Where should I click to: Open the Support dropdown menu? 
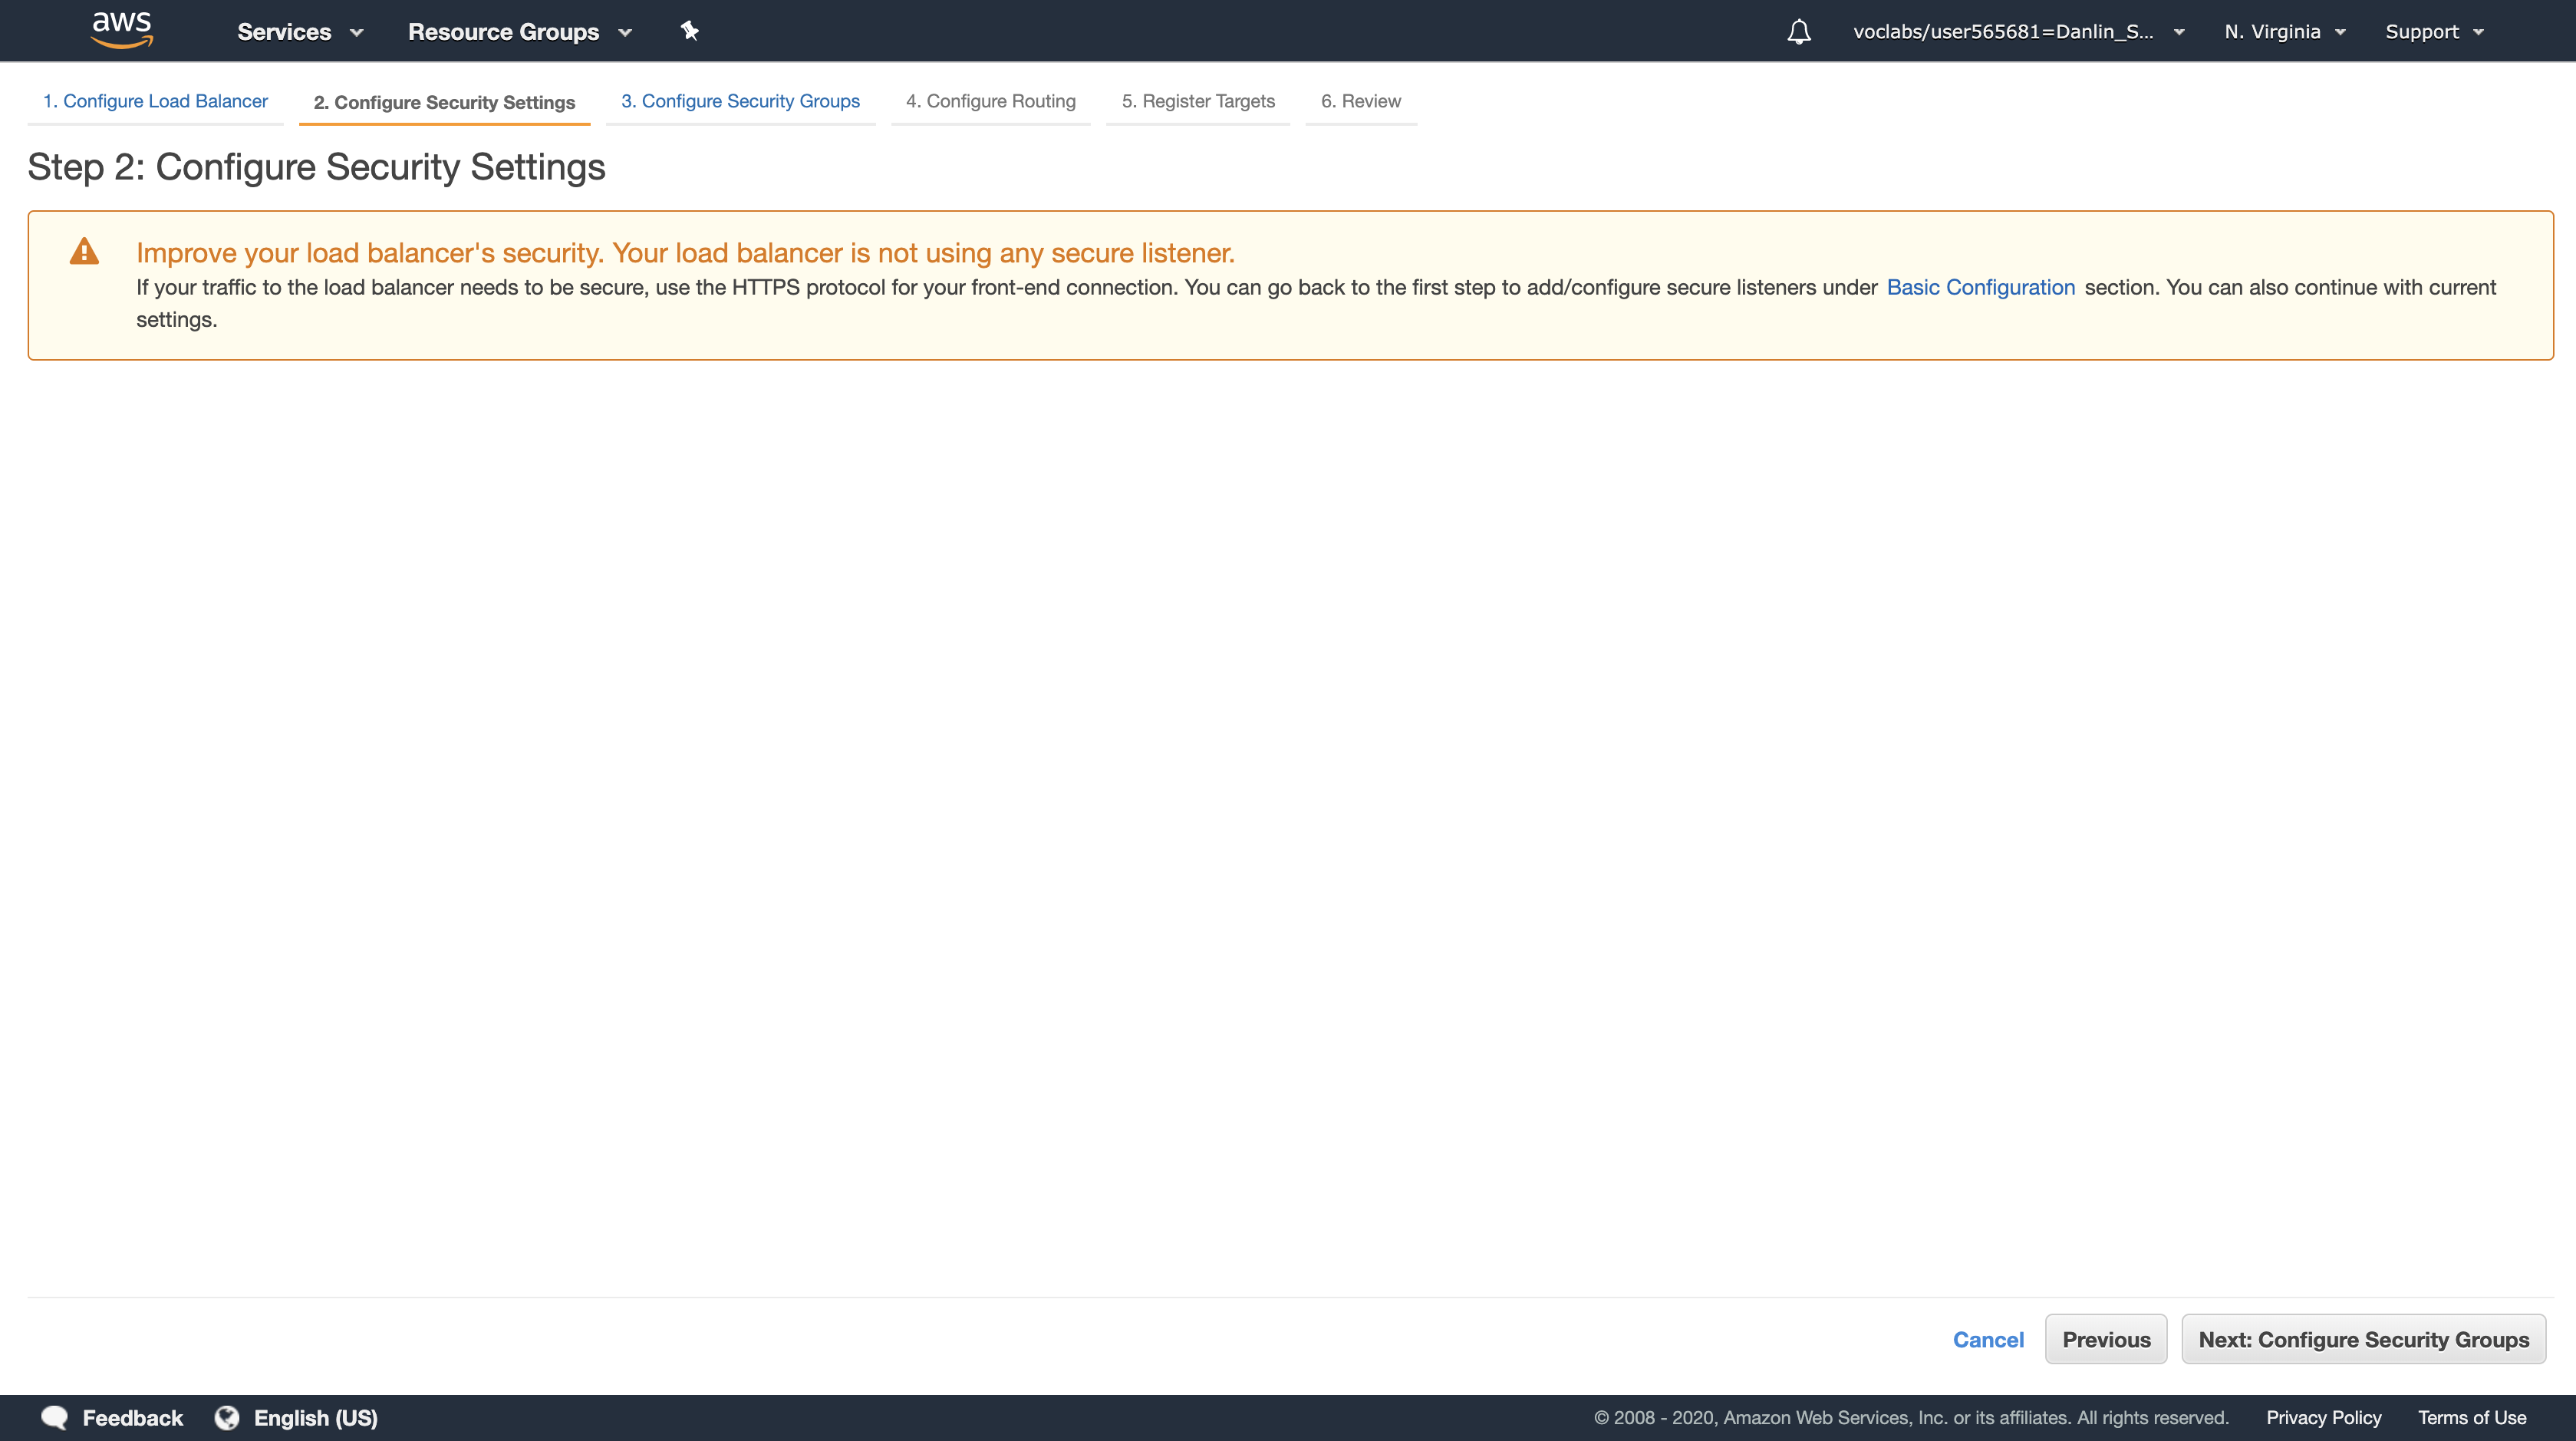[2433, 32]
